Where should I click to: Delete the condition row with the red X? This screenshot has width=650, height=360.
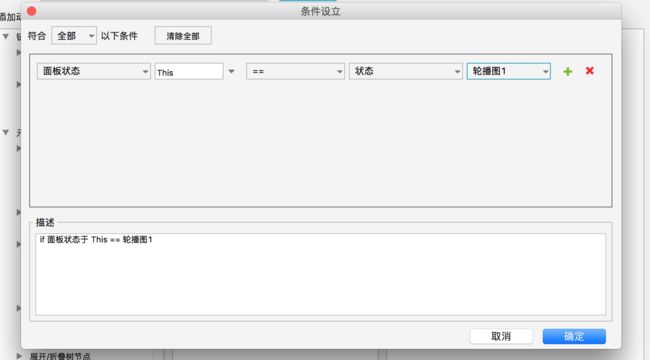pyautogui.click(x=589, y=71)
